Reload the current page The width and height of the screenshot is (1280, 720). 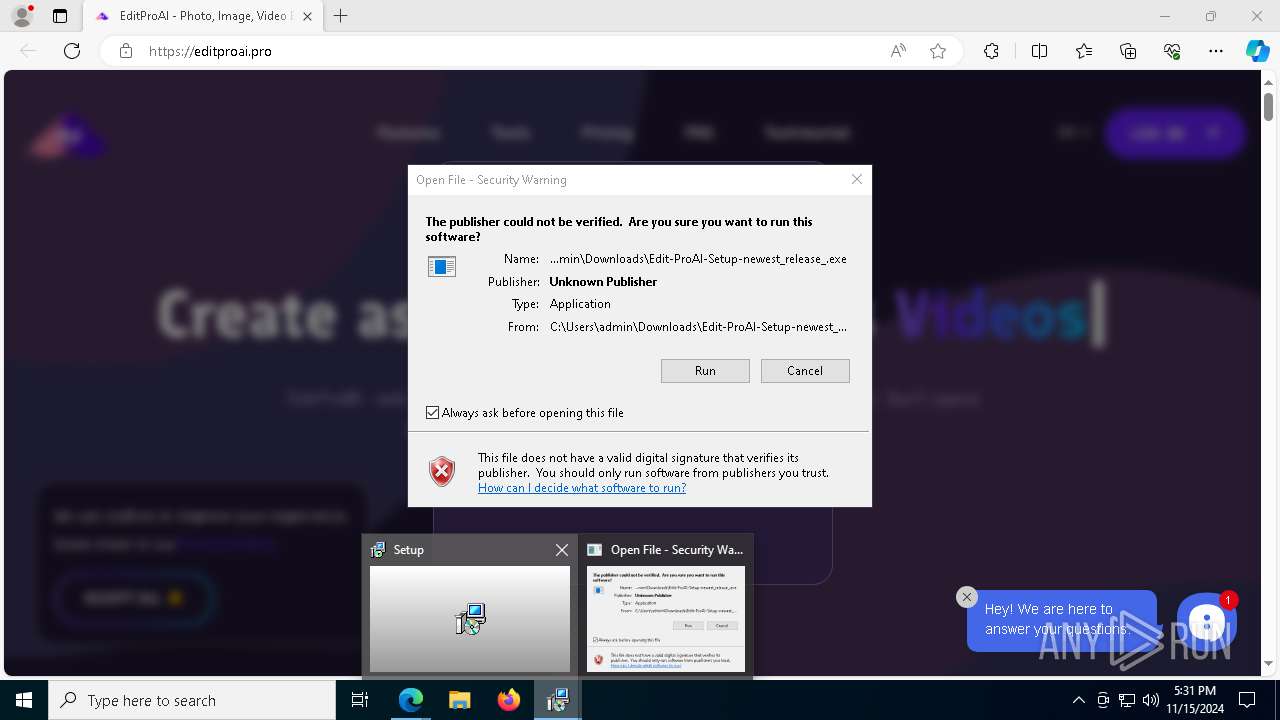[72, 51]
